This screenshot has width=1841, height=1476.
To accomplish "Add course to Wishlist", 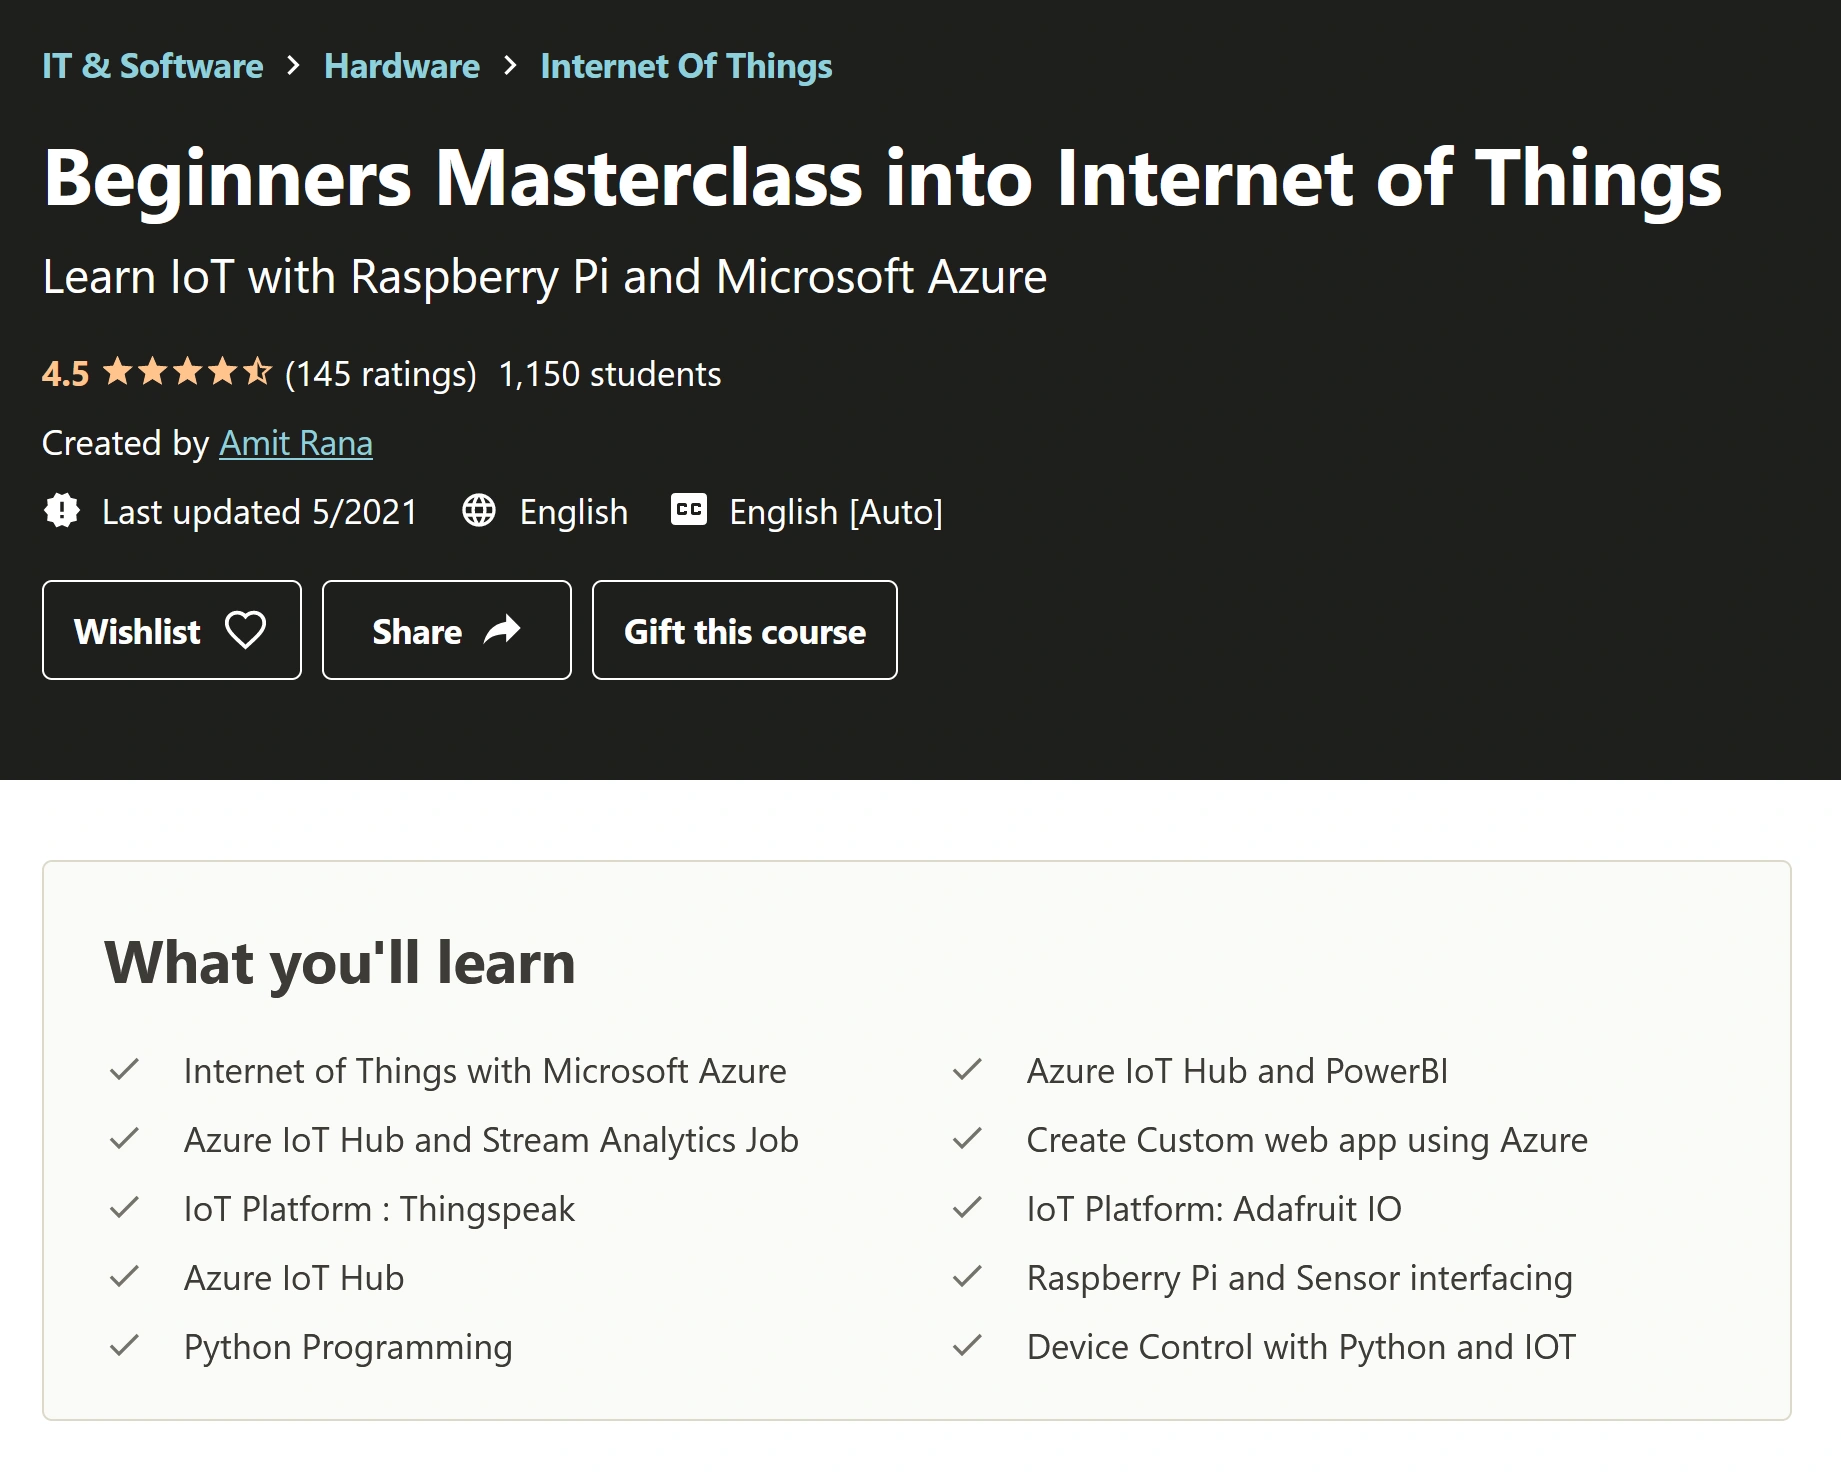I will (x=172, y=630).
